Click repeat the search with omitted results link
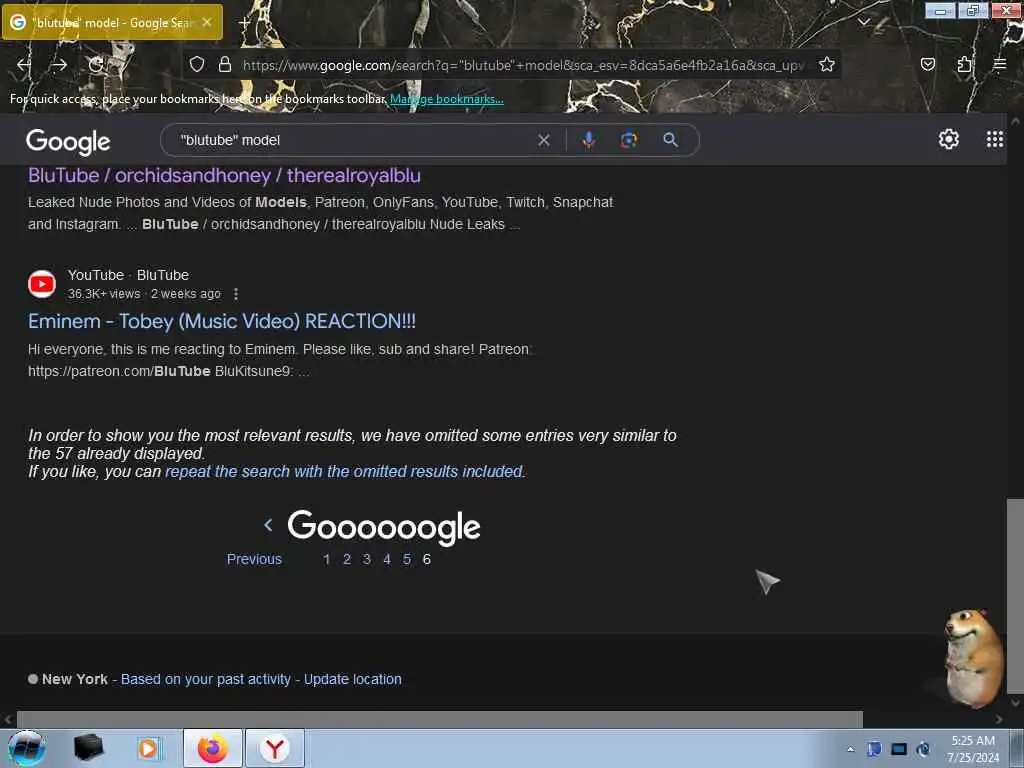 (344, 472)
